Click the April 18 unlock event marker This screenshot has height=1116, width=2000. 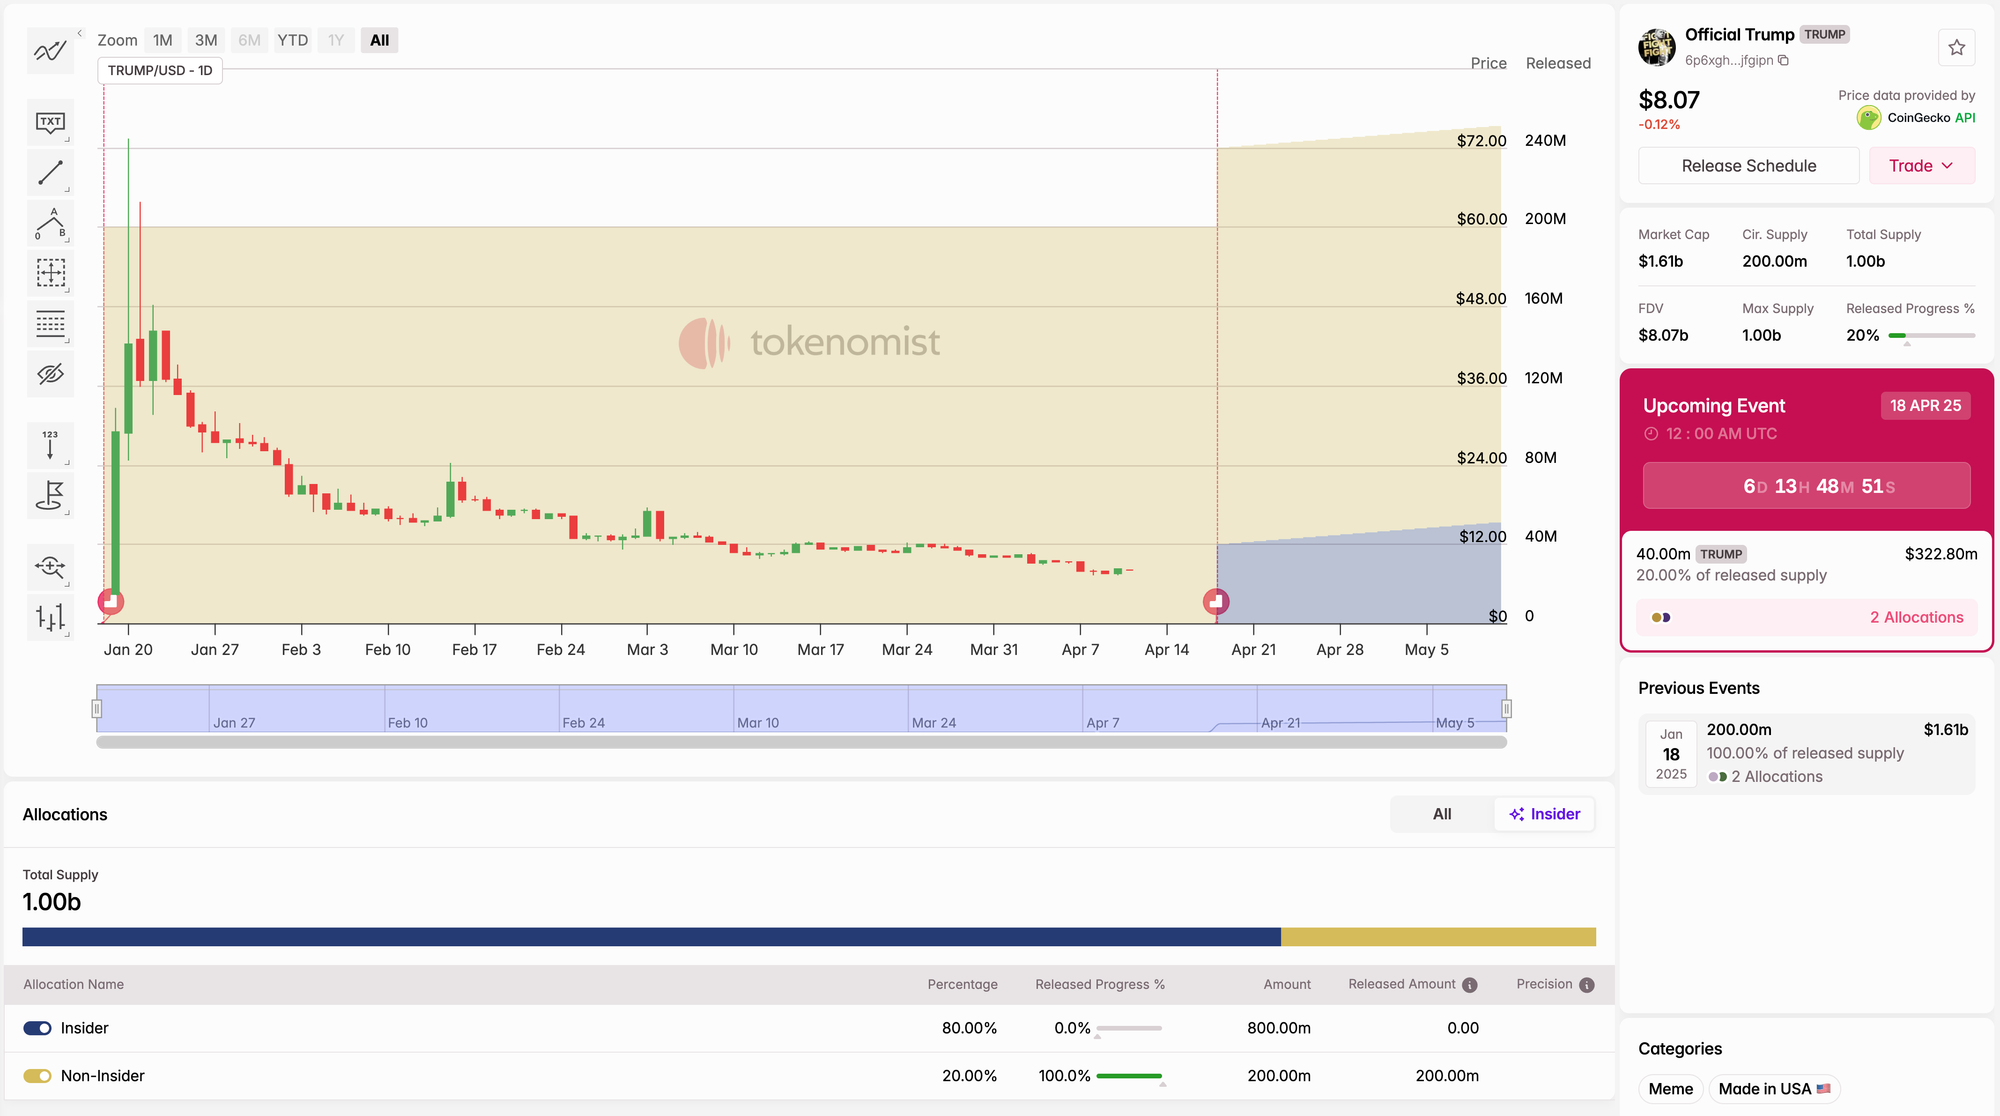1216,601
